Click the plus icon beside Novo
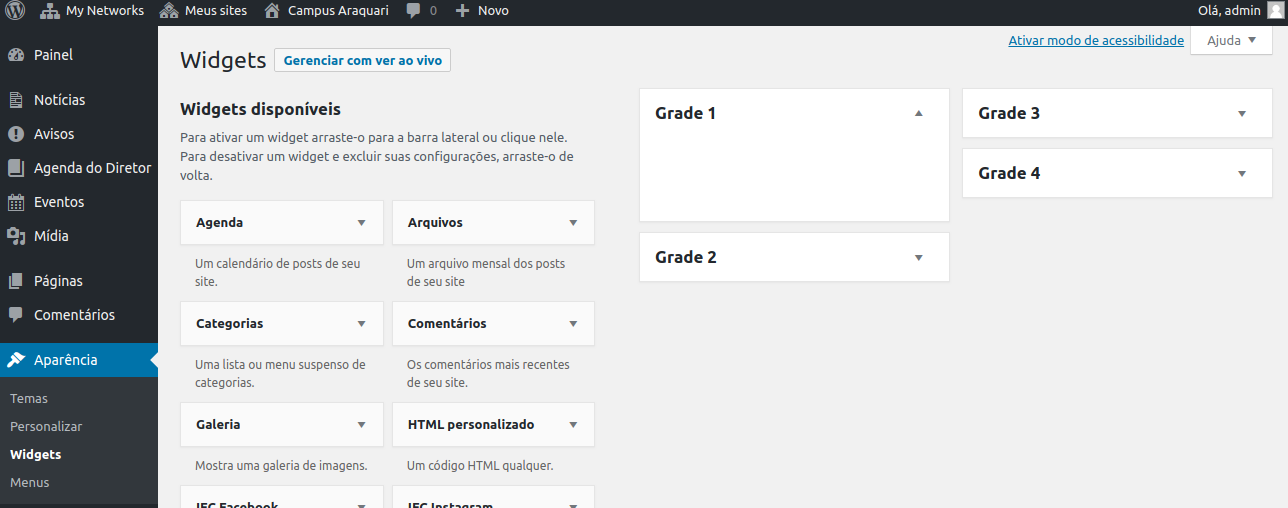The width and height of the screenshot is (1288, 508). pos(462,11)
